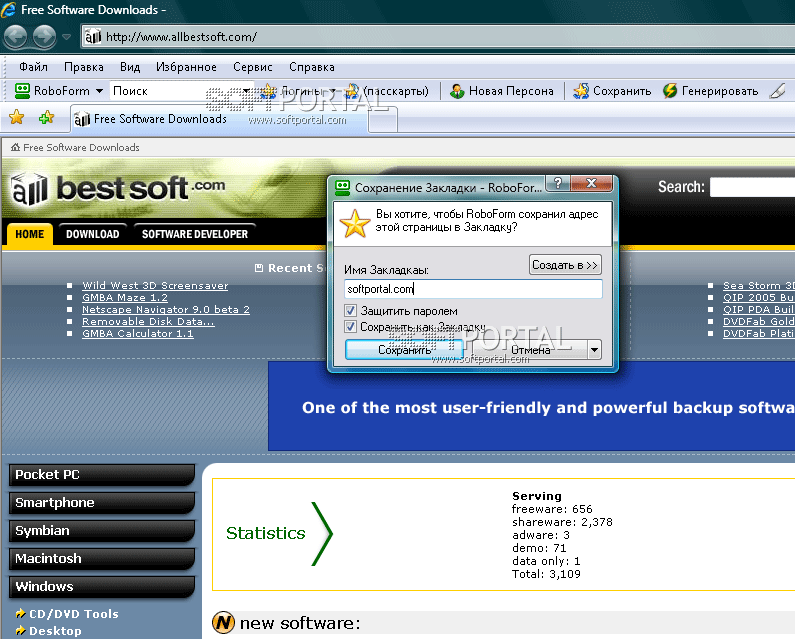This screenshot has height=639, width=795.
Task: Click the Генерировать lightning icon
Action: coord(670,91)
